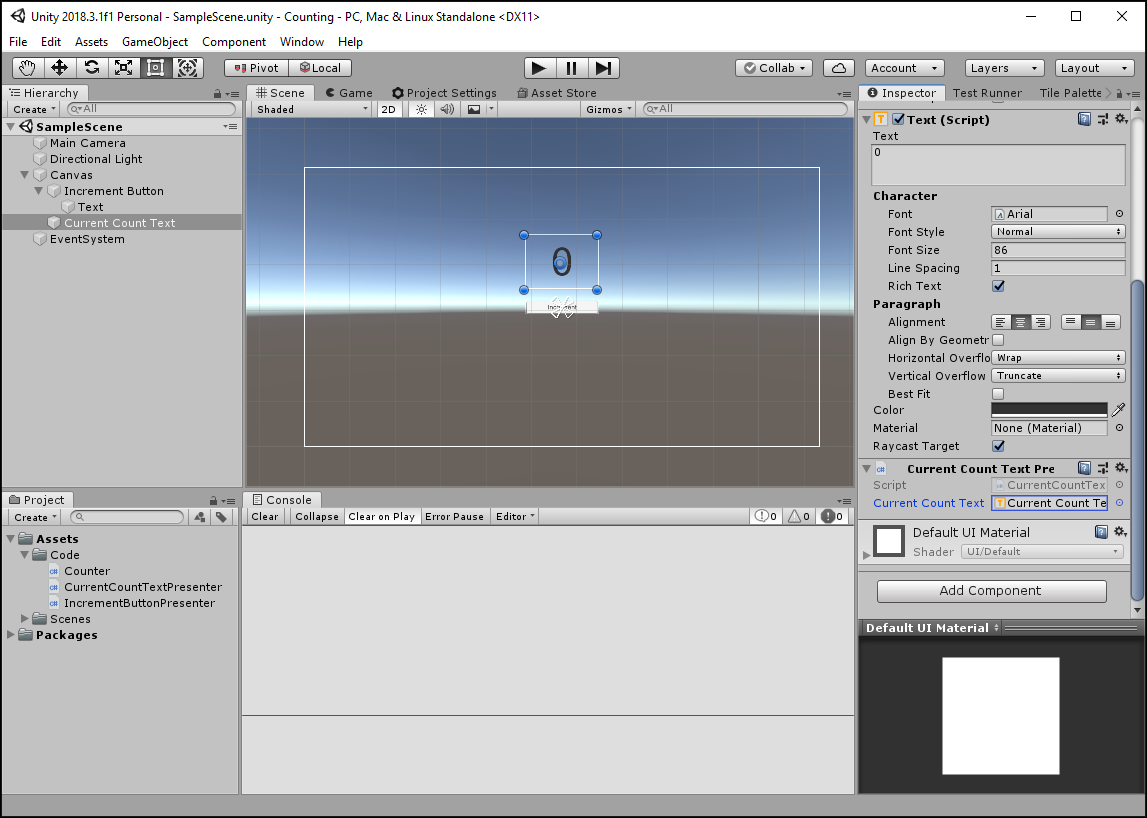Open the Component menu
The width and height of the screenshot is (1147, 818).
click(x=234, y=42)
